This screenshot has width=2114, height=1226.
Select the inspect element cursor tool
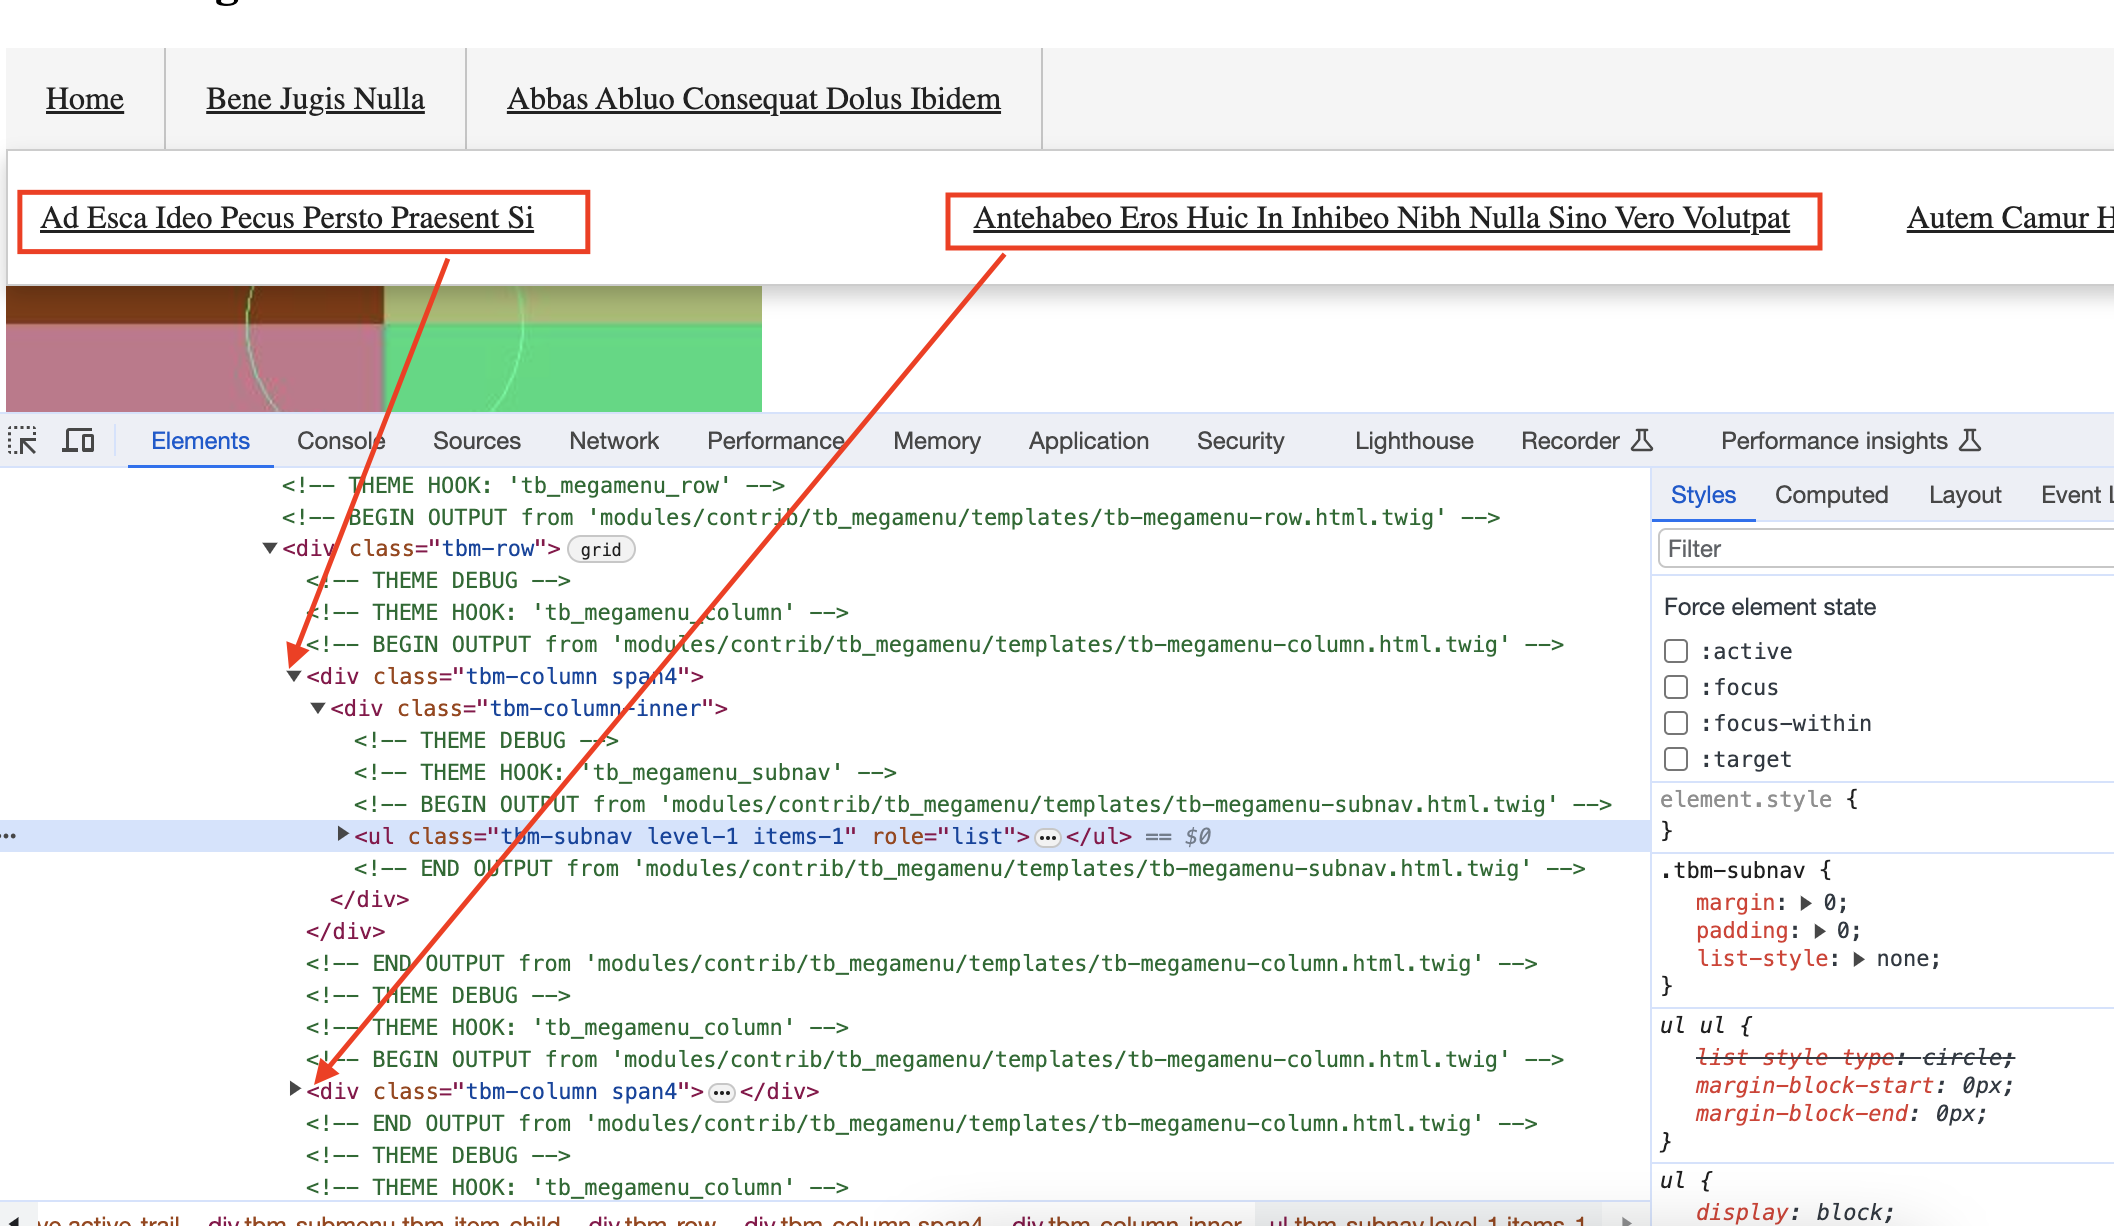22,440
